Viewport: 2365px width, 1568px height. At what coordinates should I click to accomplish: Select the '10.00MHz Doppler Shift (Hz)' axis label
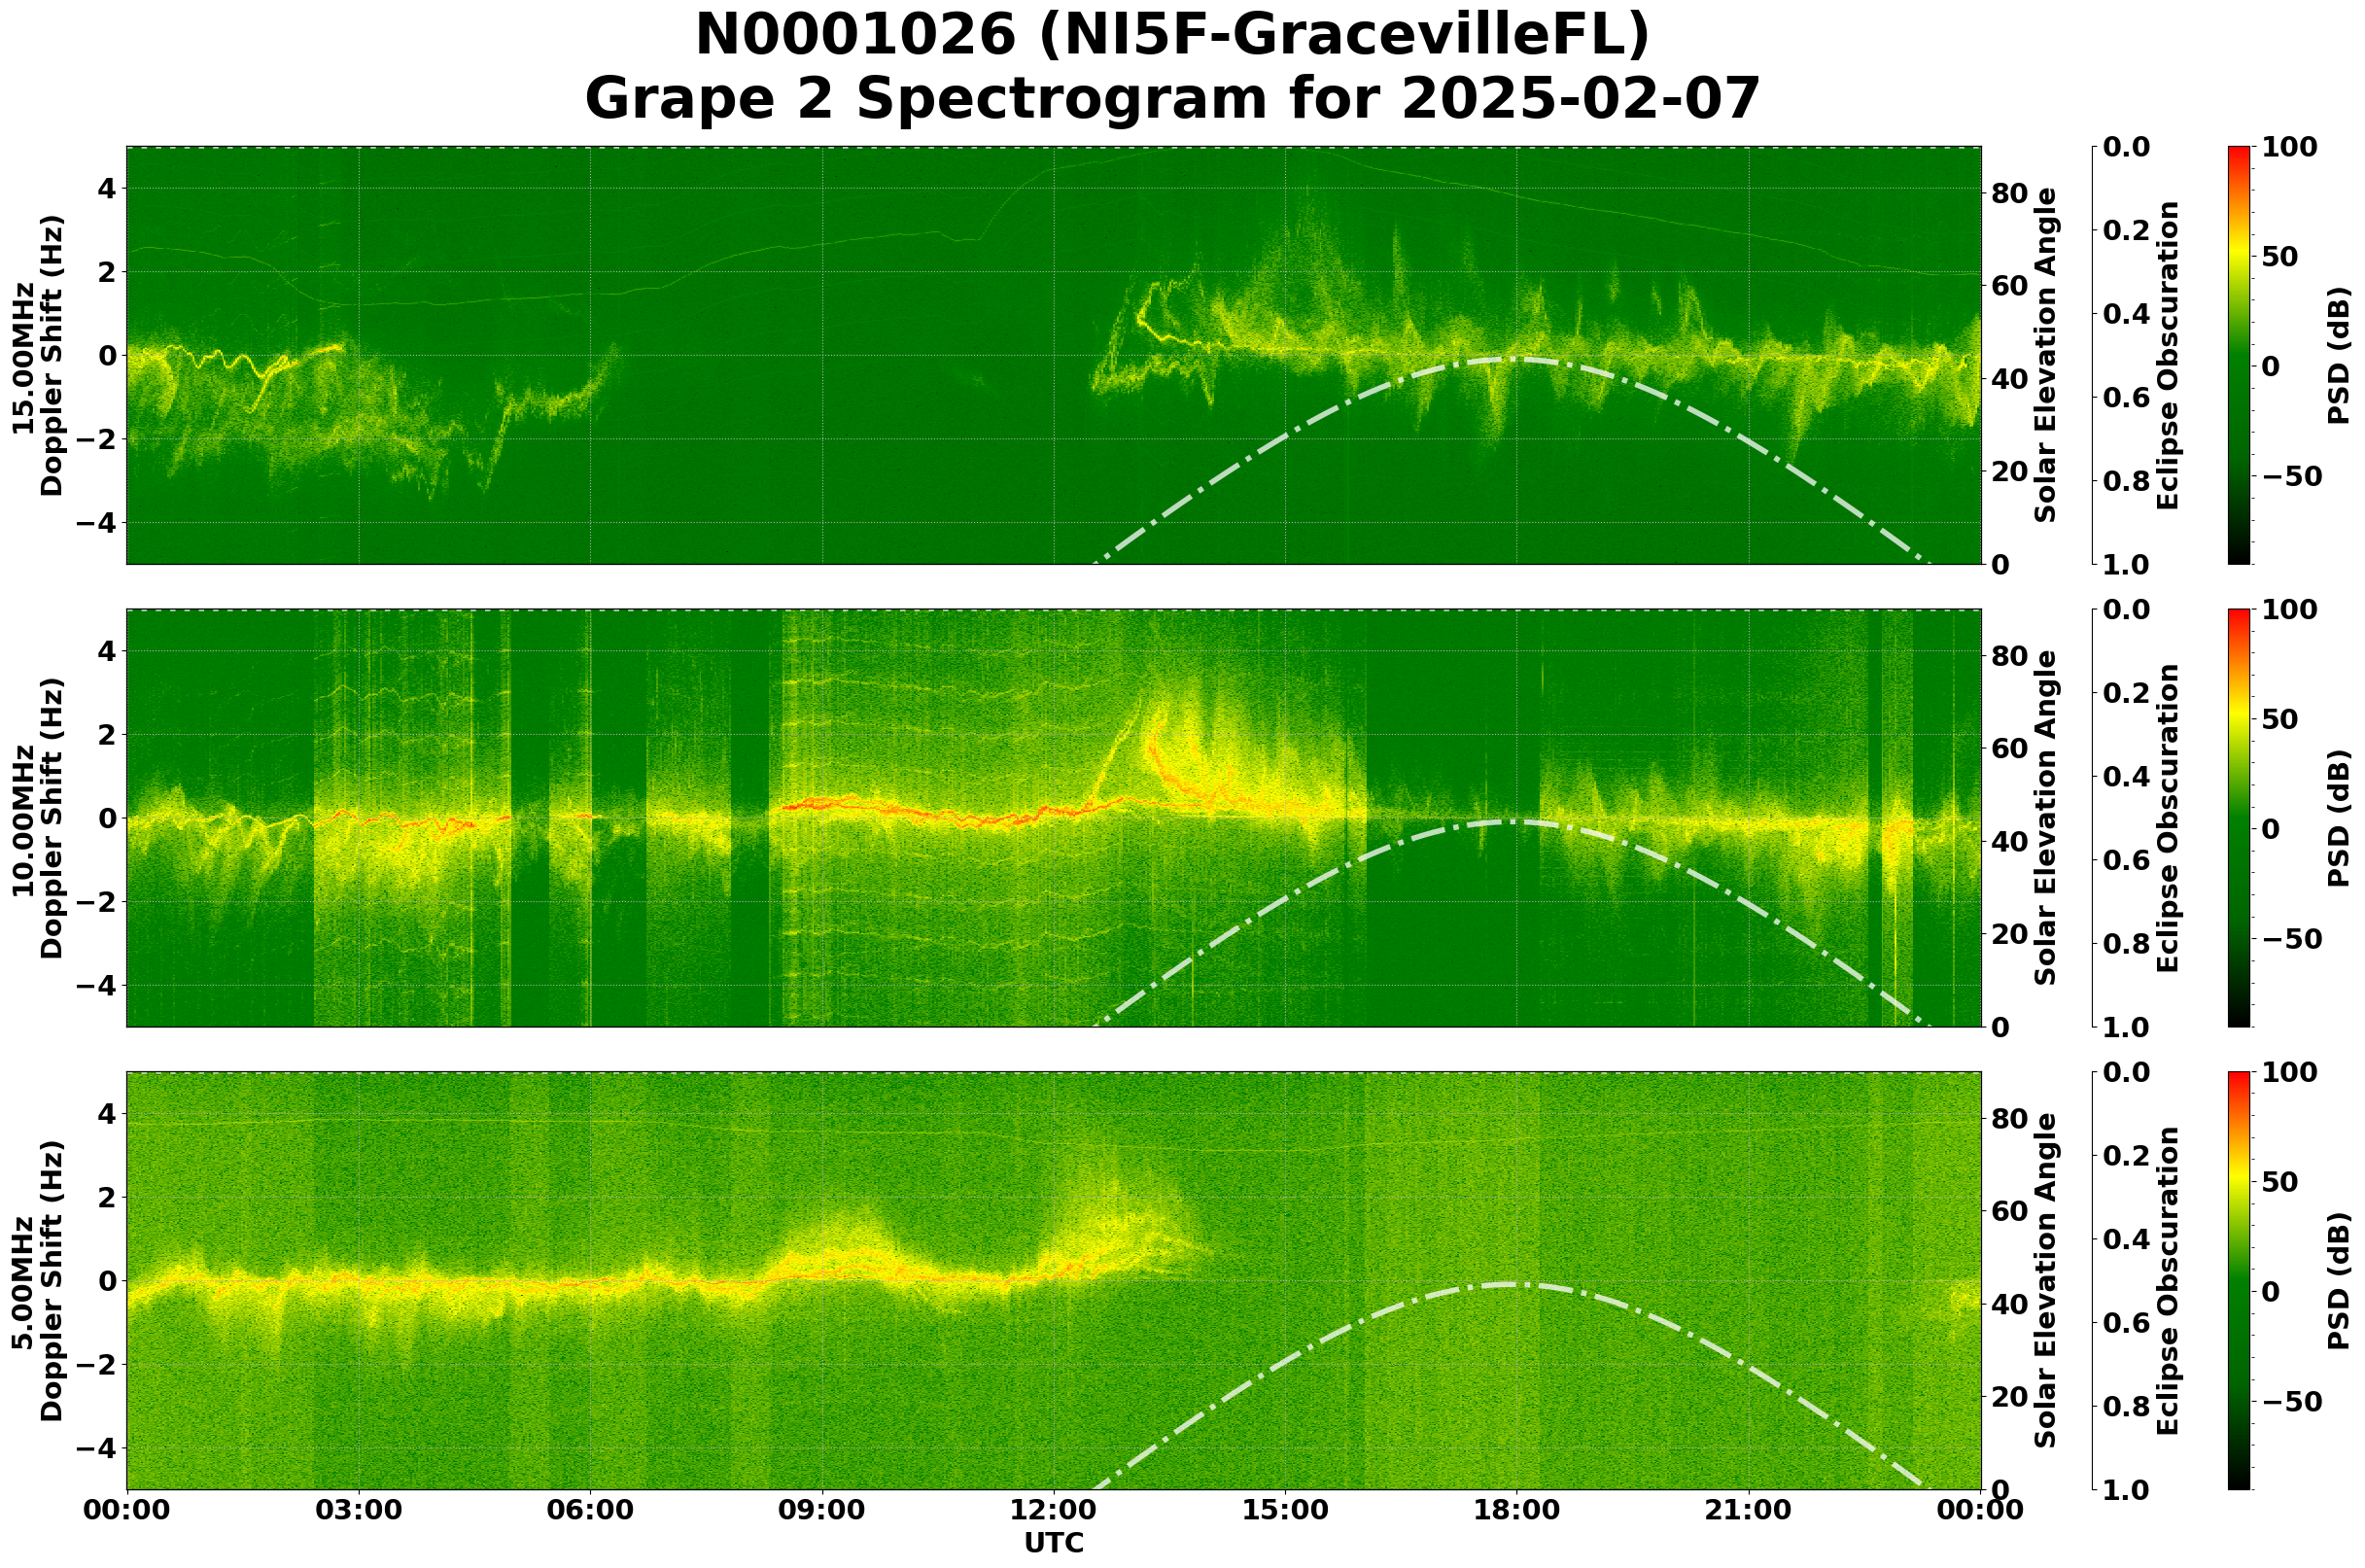pyautogui.click(x=37, y=818)
